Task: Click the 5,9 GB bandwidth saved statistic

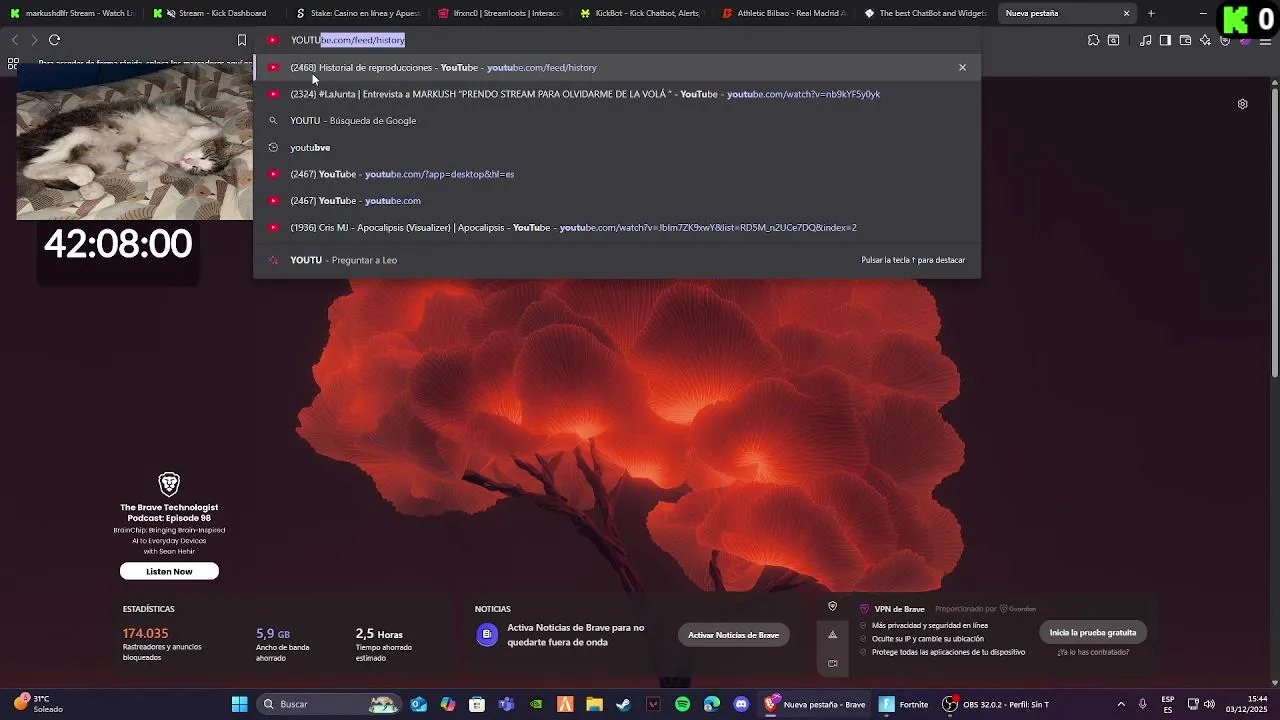Action: click(x=273, y=633)
